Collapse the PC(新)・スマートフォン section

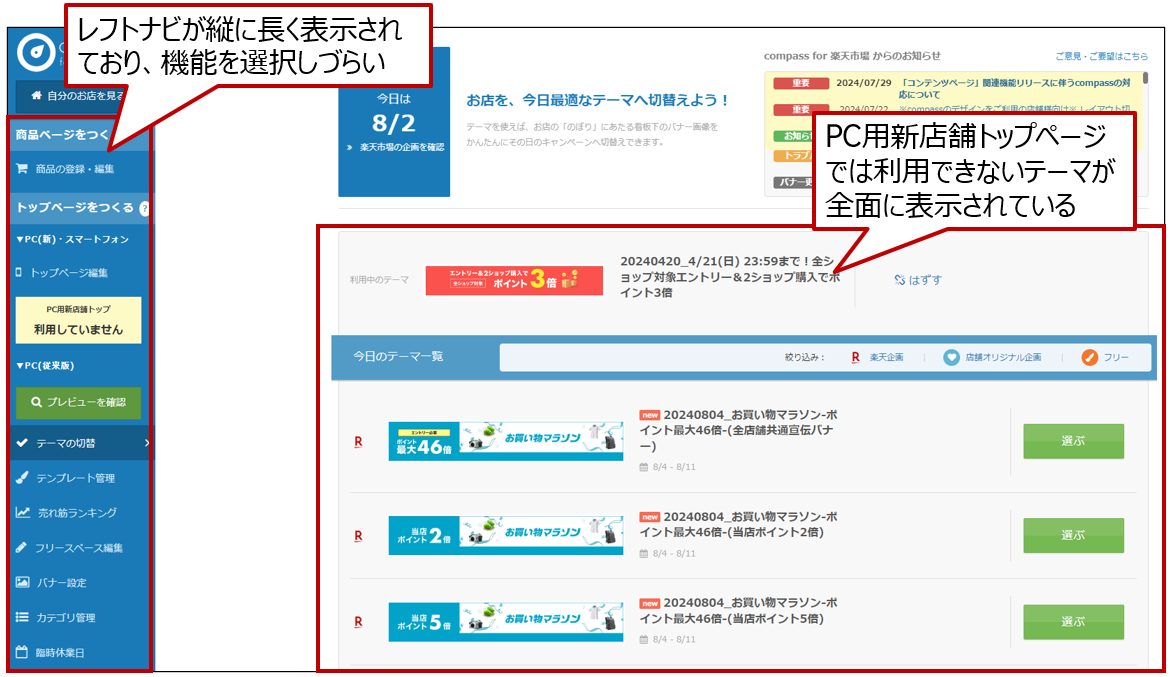pos(73,240)
